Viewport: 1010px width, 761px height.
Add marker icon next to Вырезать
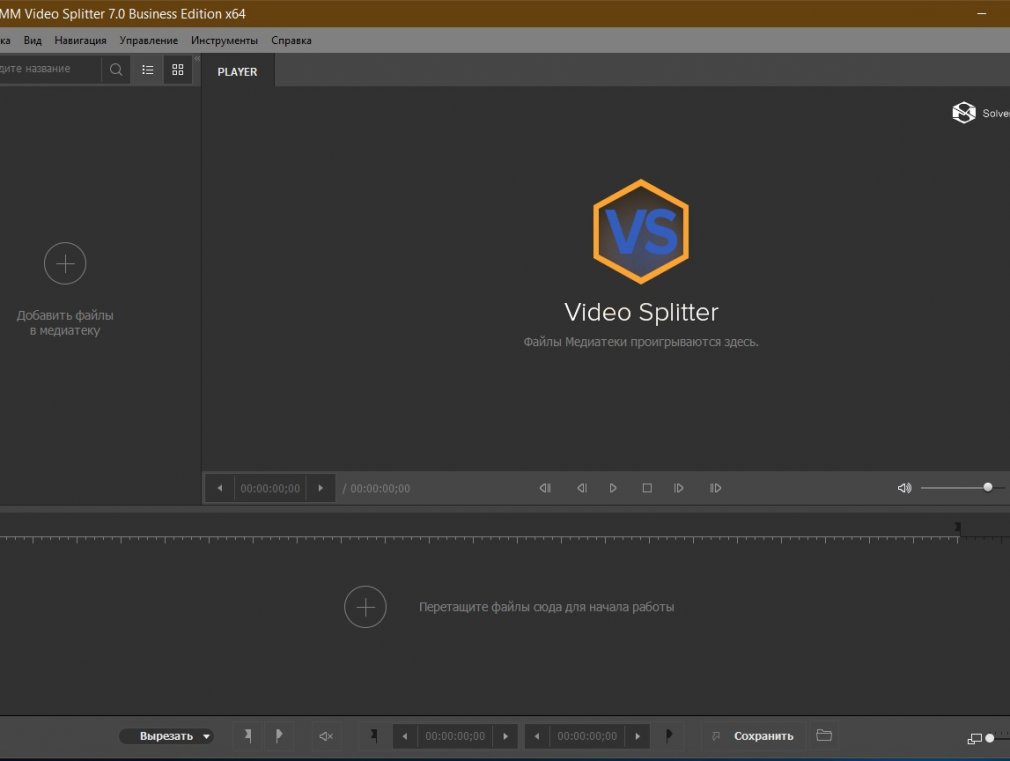coord(248,736)
